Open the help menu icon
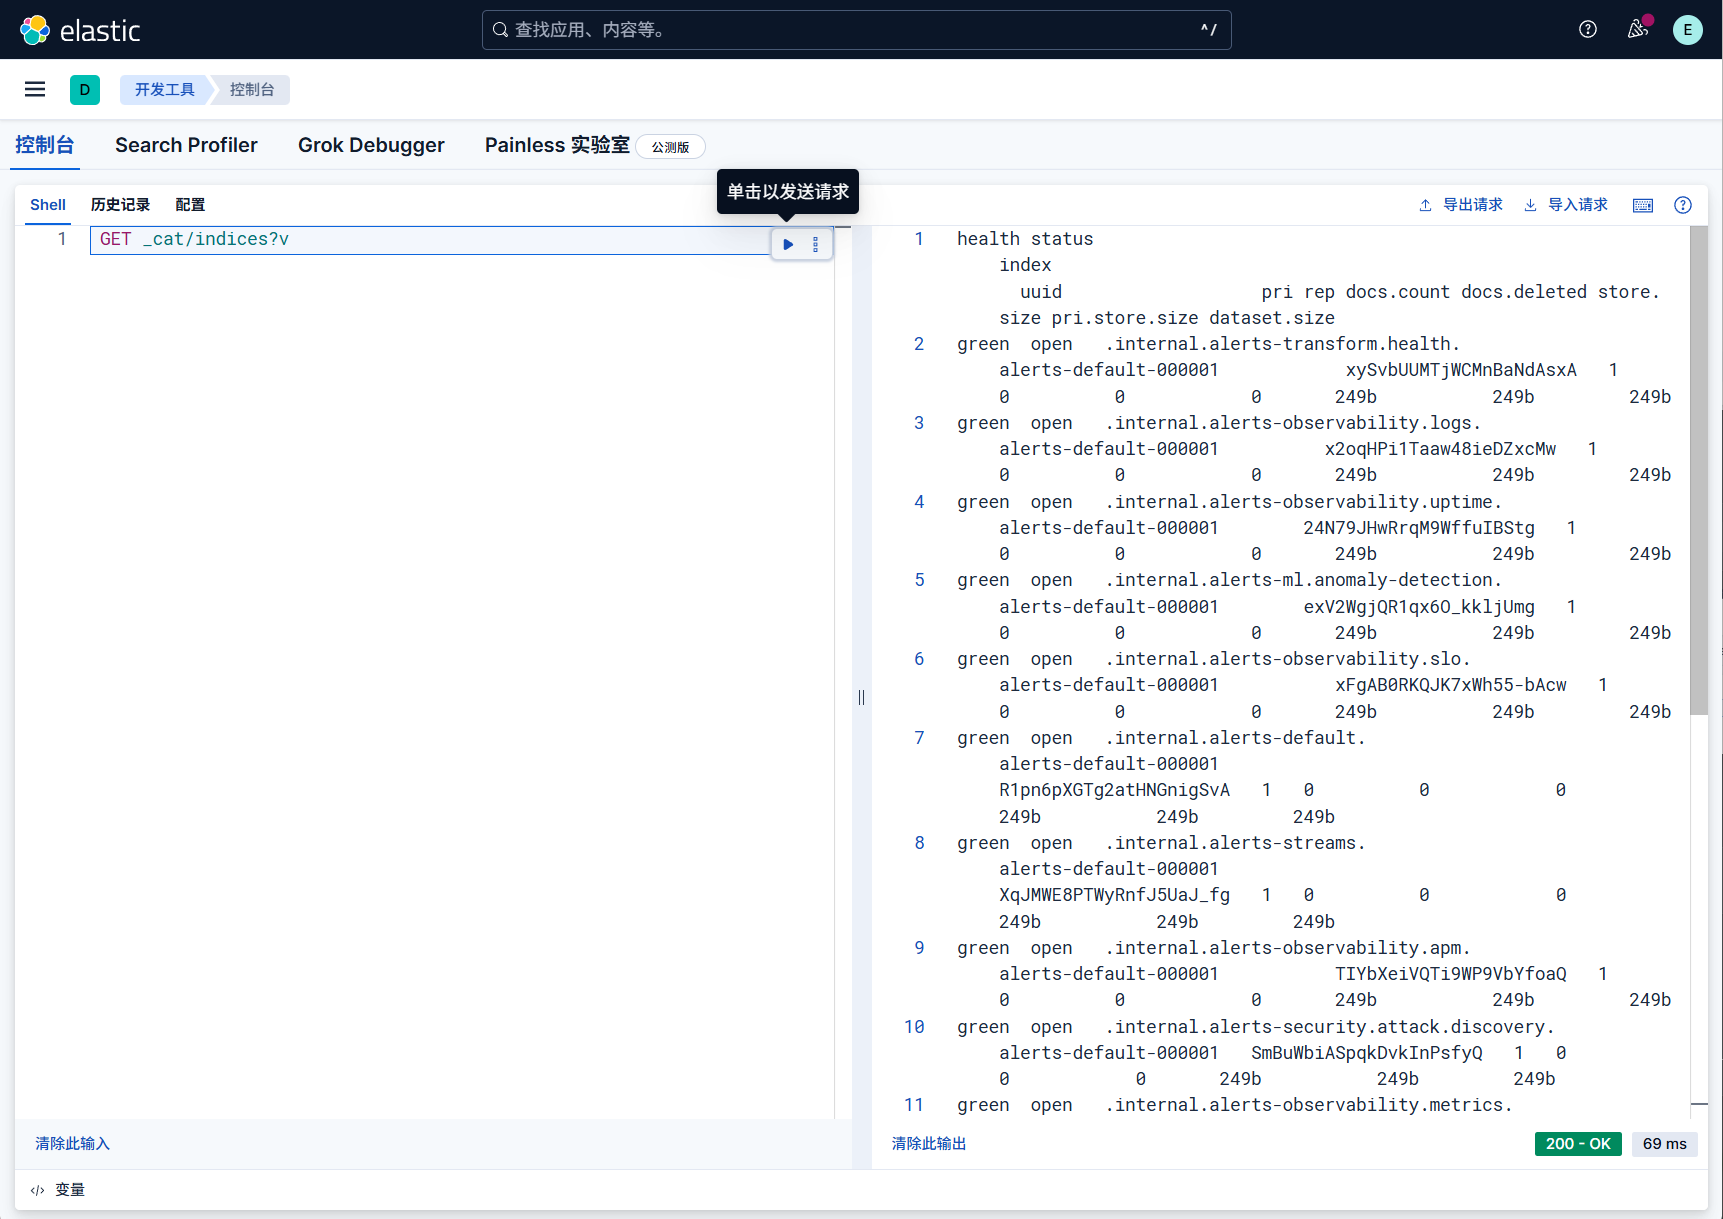The image size is (1723, 1219). [1587, 30]
